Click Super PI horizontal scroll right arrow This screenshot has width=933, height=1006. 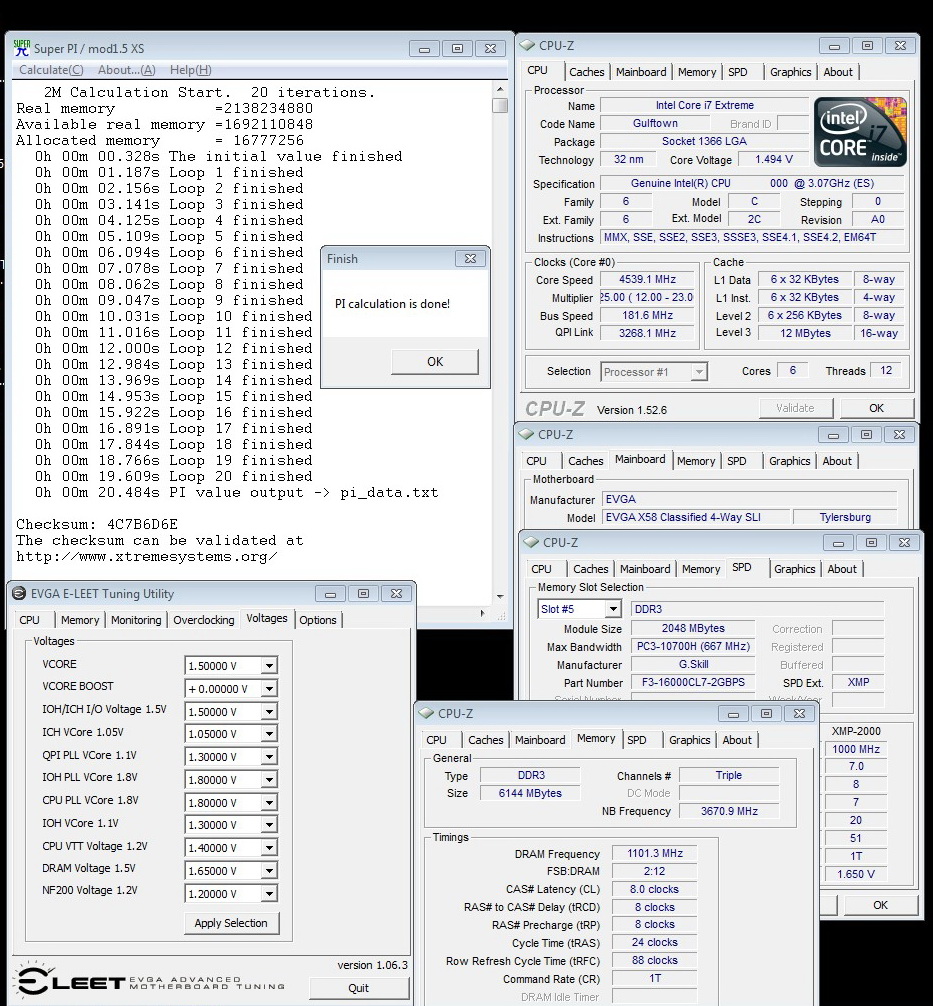pyautogui.click(x=483, y=613)
